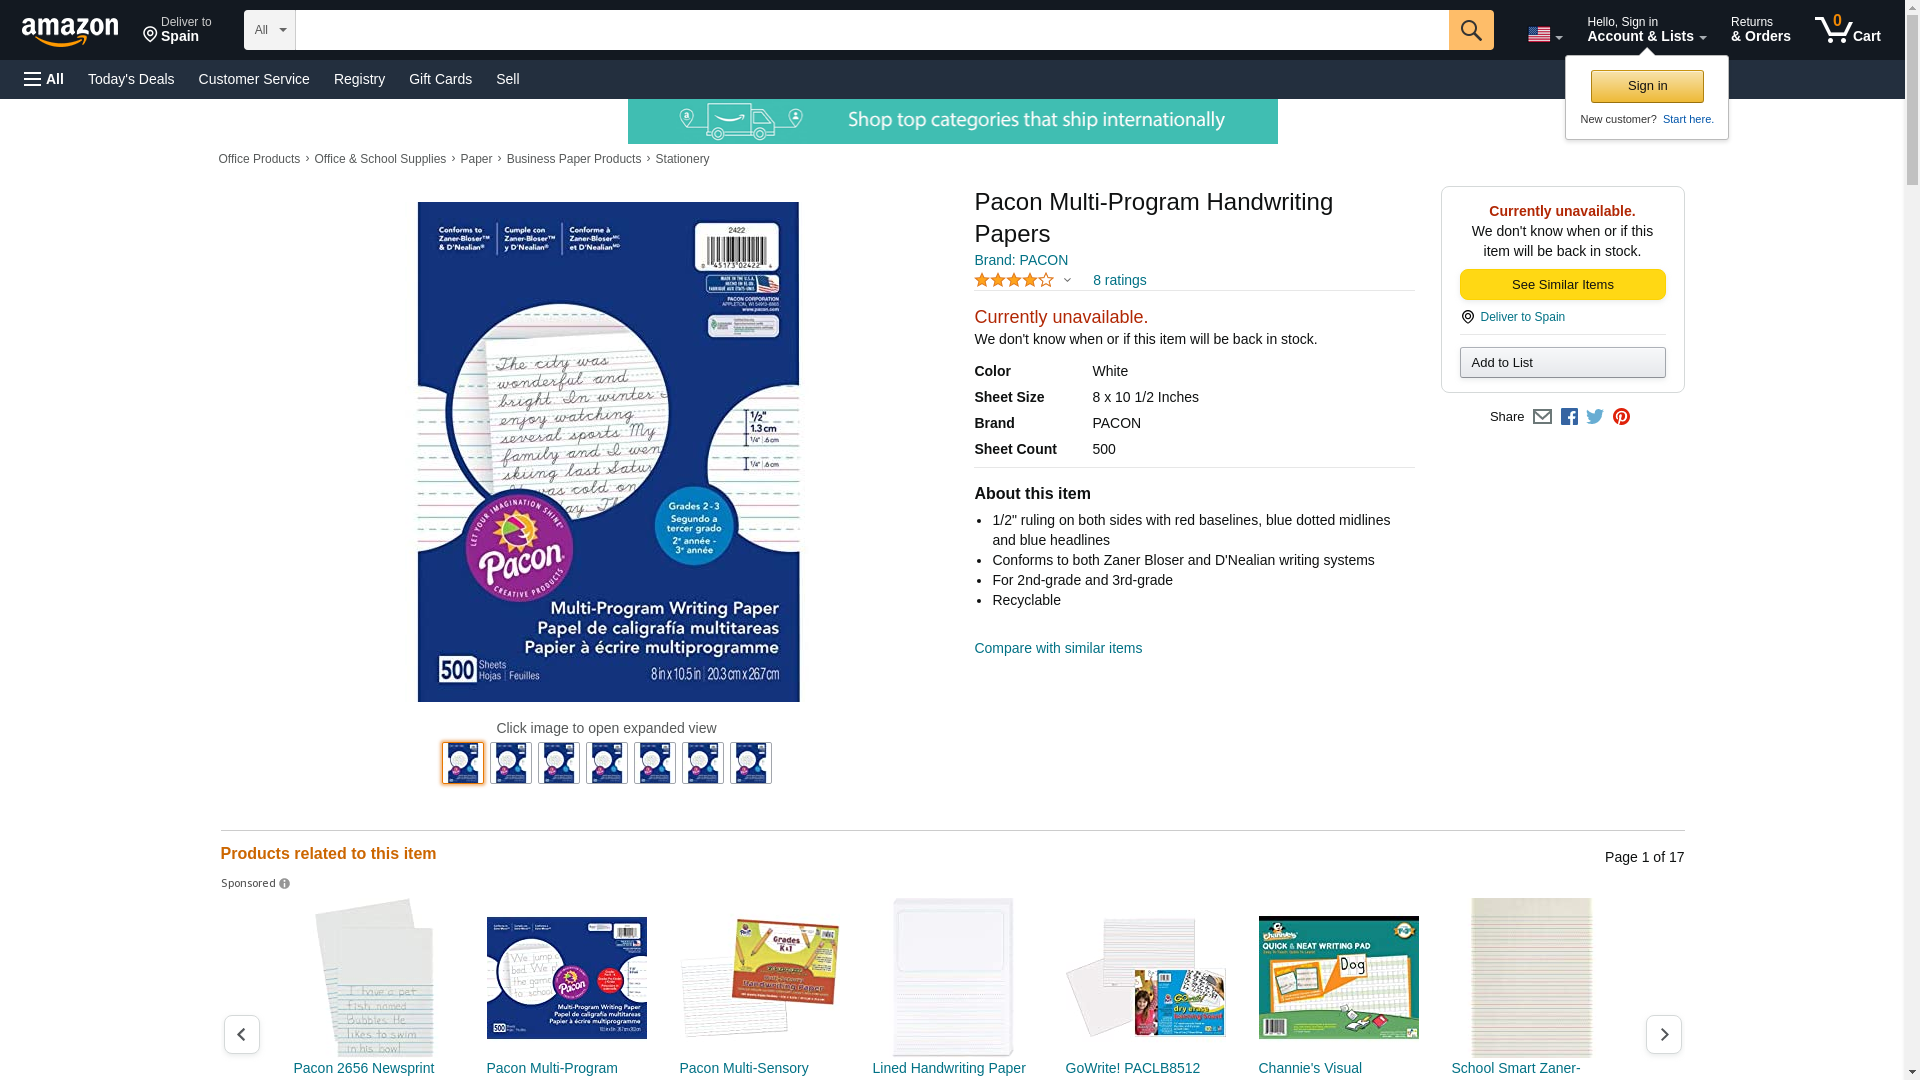Image resolution: width=1920 pixels, height=1080 pixels.
Task: Share product via email icon
Action: pyautogui.click(x=1542, y=417)
